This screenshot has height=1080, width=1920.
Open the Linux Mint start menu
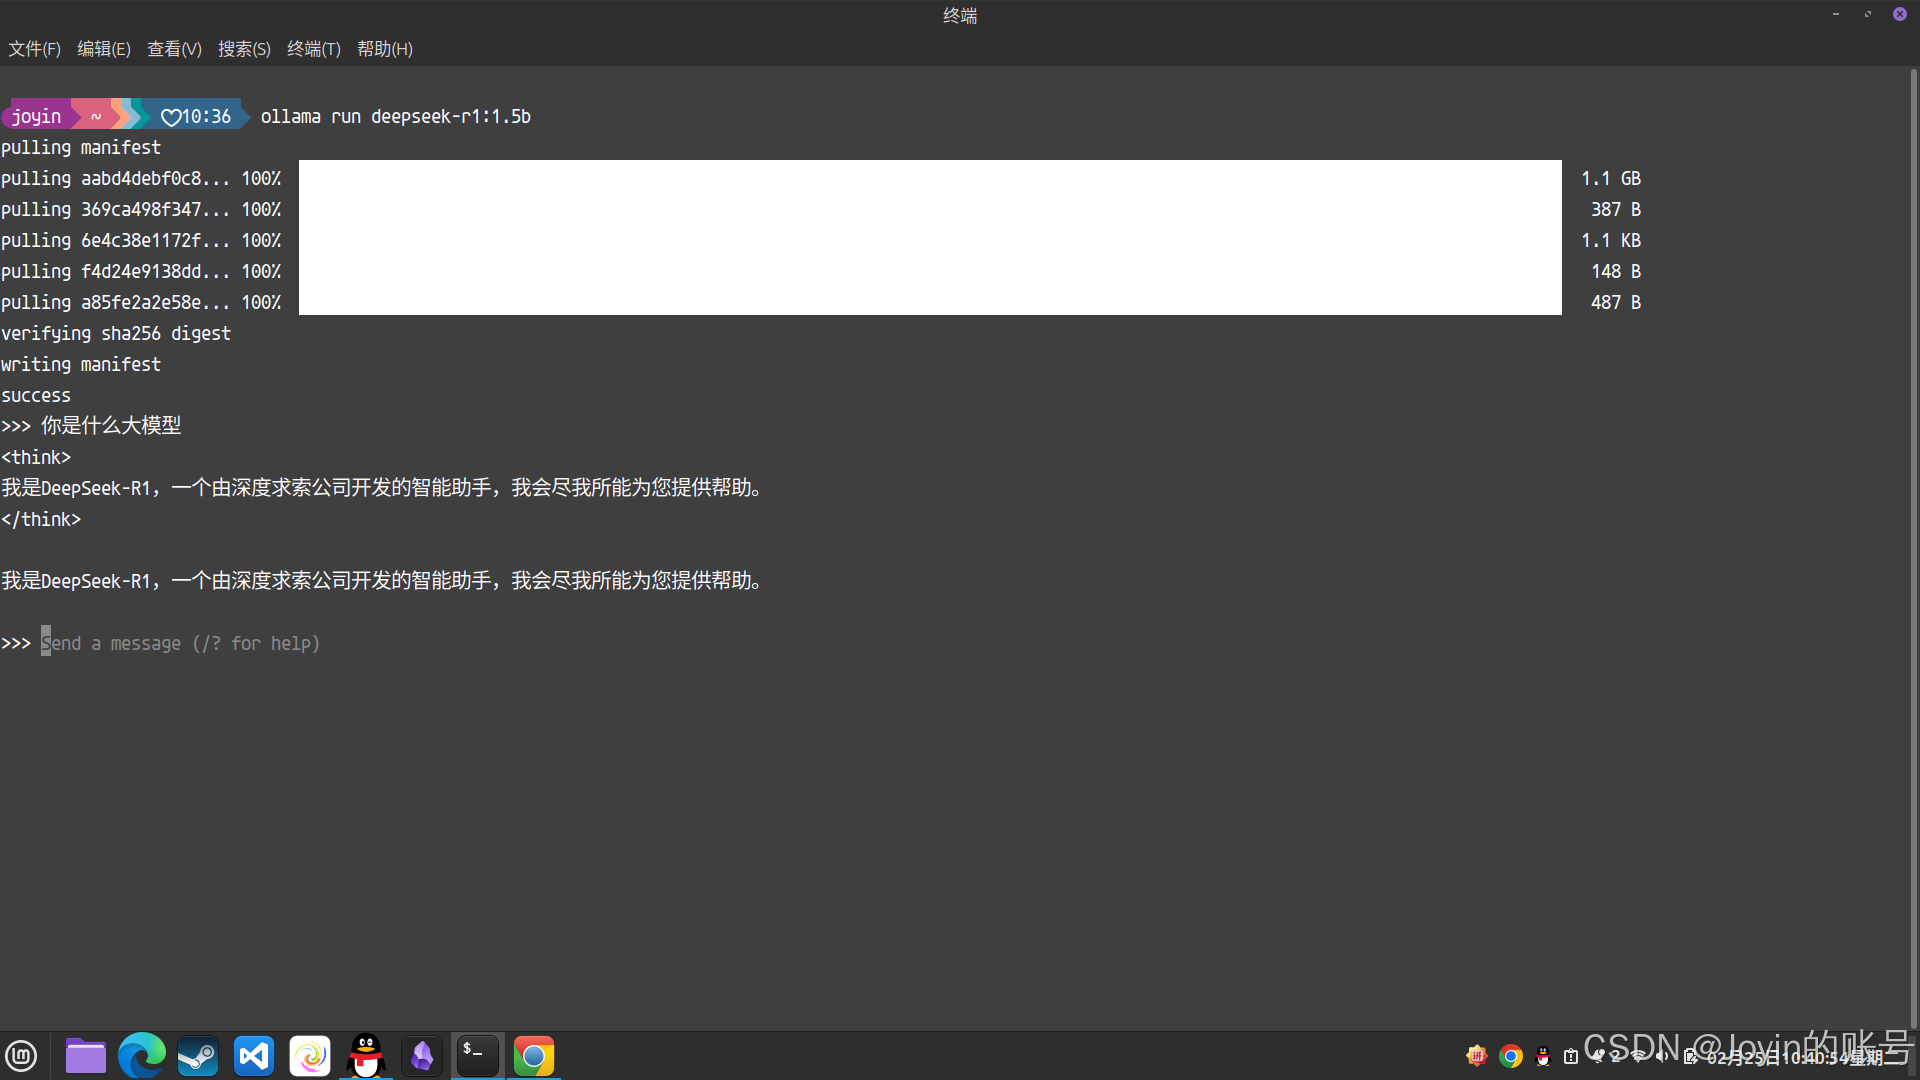tap(21, 1056)
